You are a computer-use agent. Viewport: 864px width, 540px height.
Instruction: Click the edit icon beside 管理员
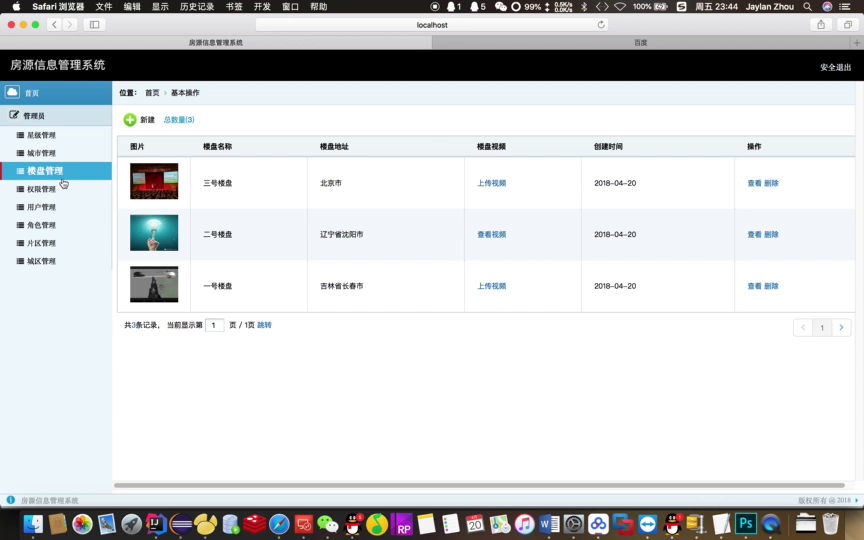click(x=14, y=115)
